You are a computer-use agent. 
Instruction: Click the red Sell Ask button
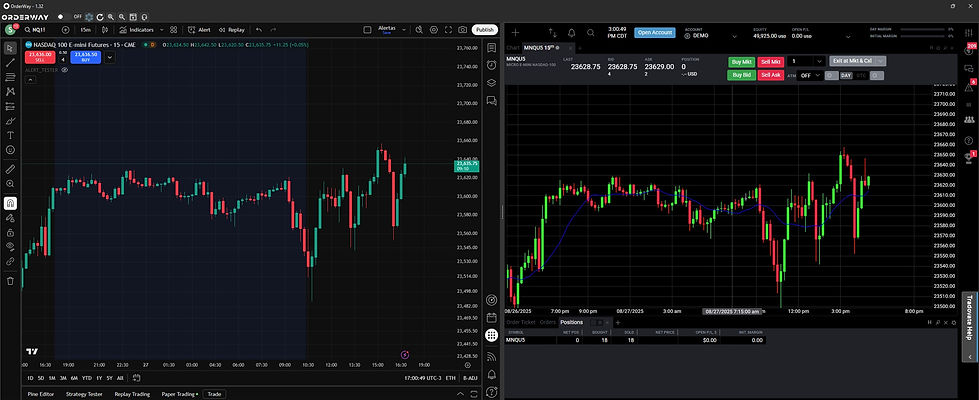[770, 75]
